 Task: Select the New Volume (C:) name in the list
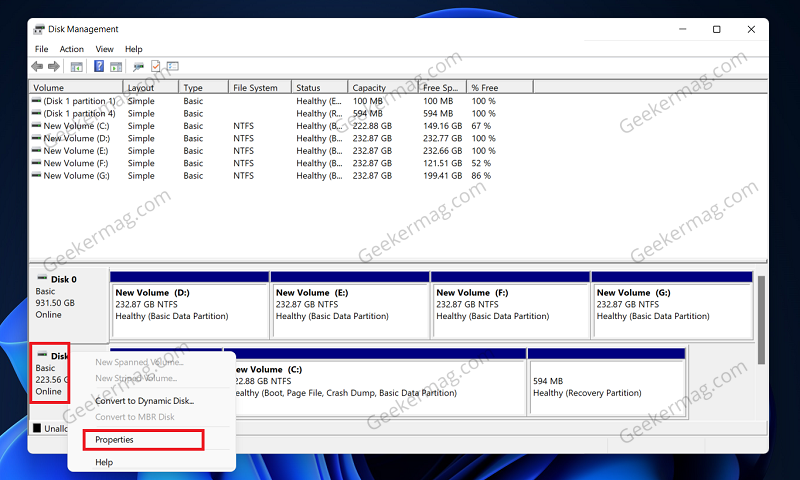click(77, 125)
